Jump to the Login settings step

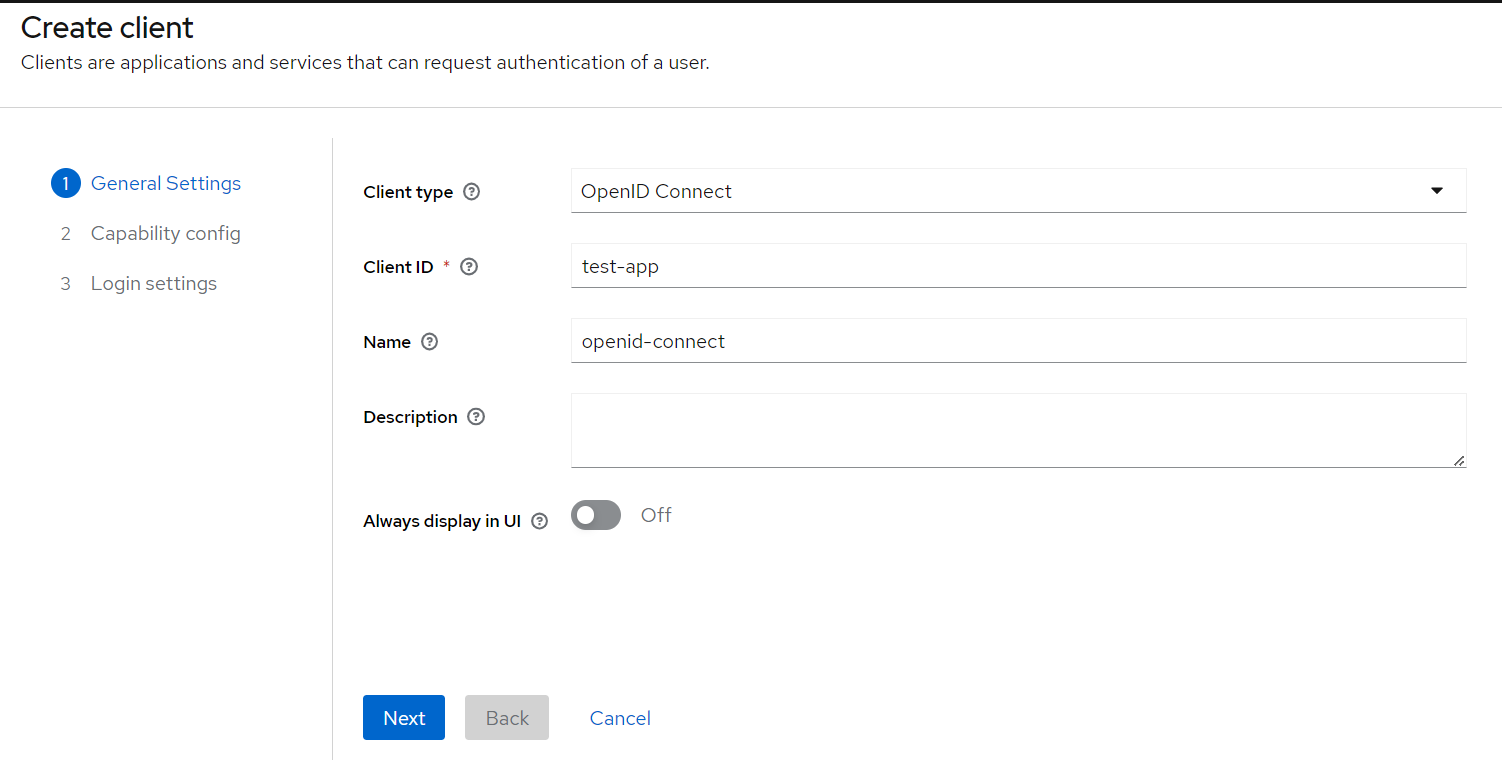[x=154, y=284]
